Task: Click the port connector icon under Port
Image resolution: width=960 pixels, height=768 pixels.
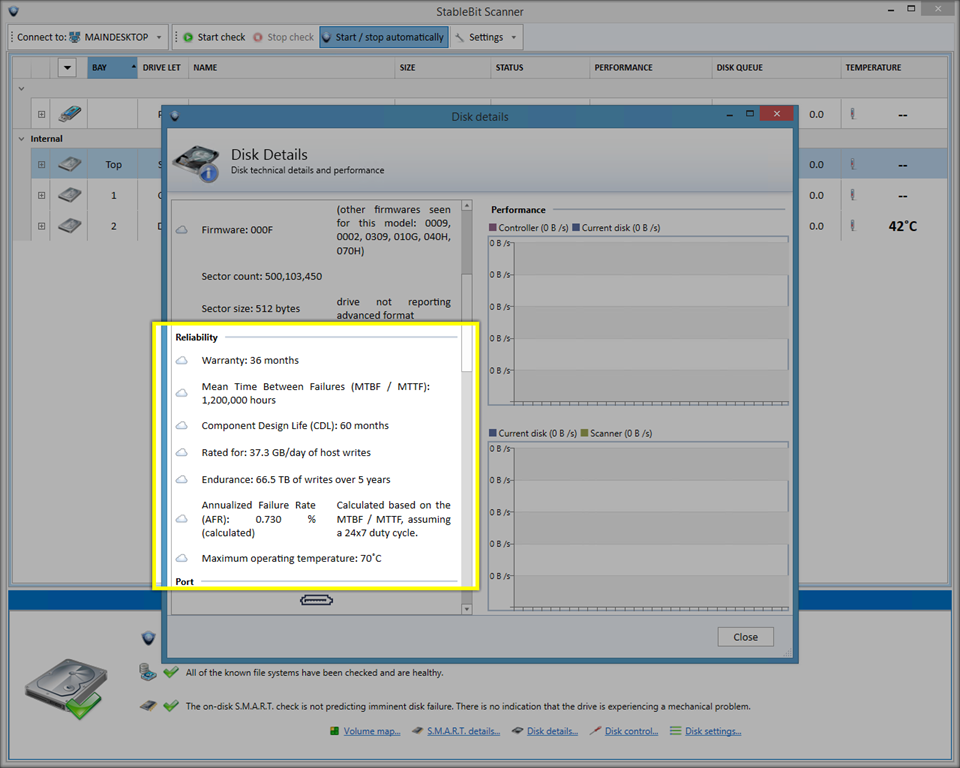Action: (317, 600)
